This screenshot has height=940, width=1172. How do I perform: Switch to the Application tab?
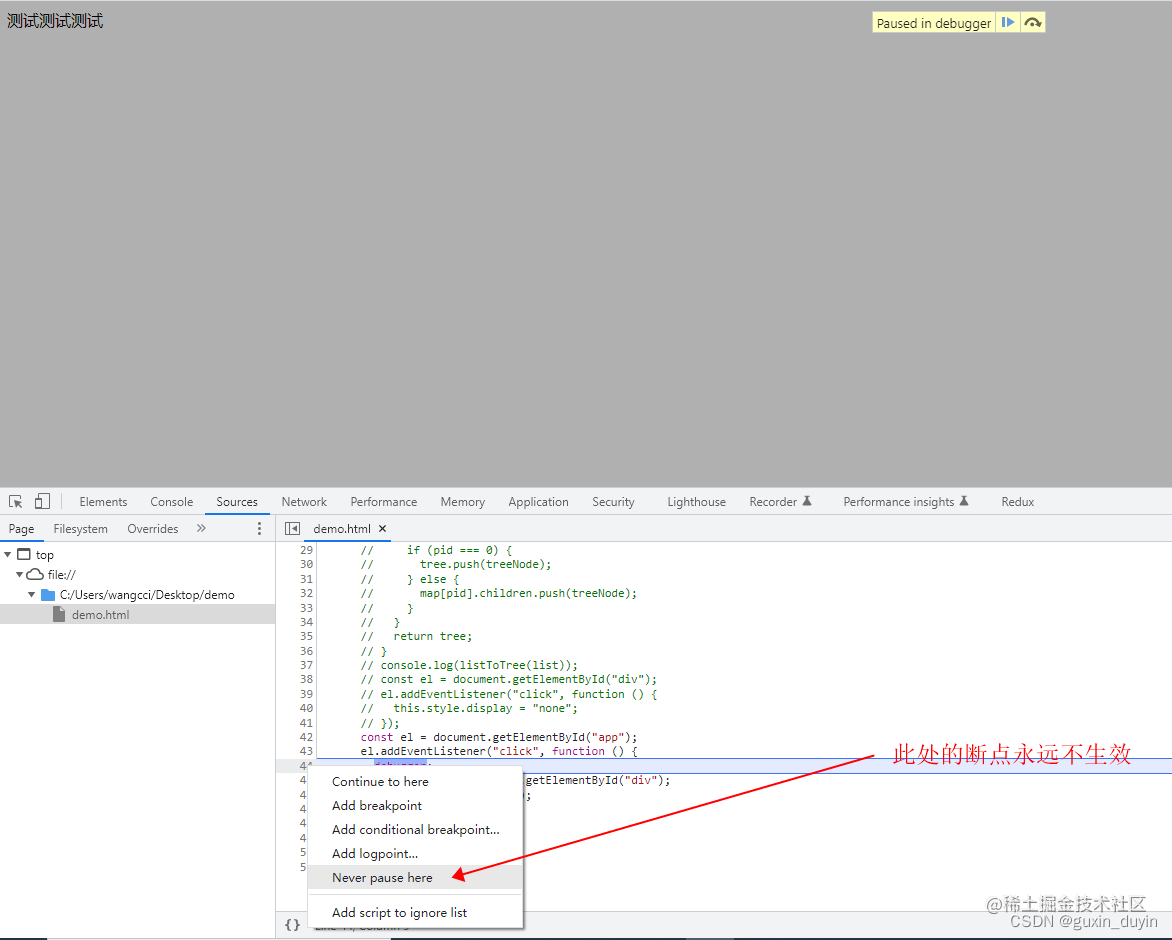pos(538,501)
